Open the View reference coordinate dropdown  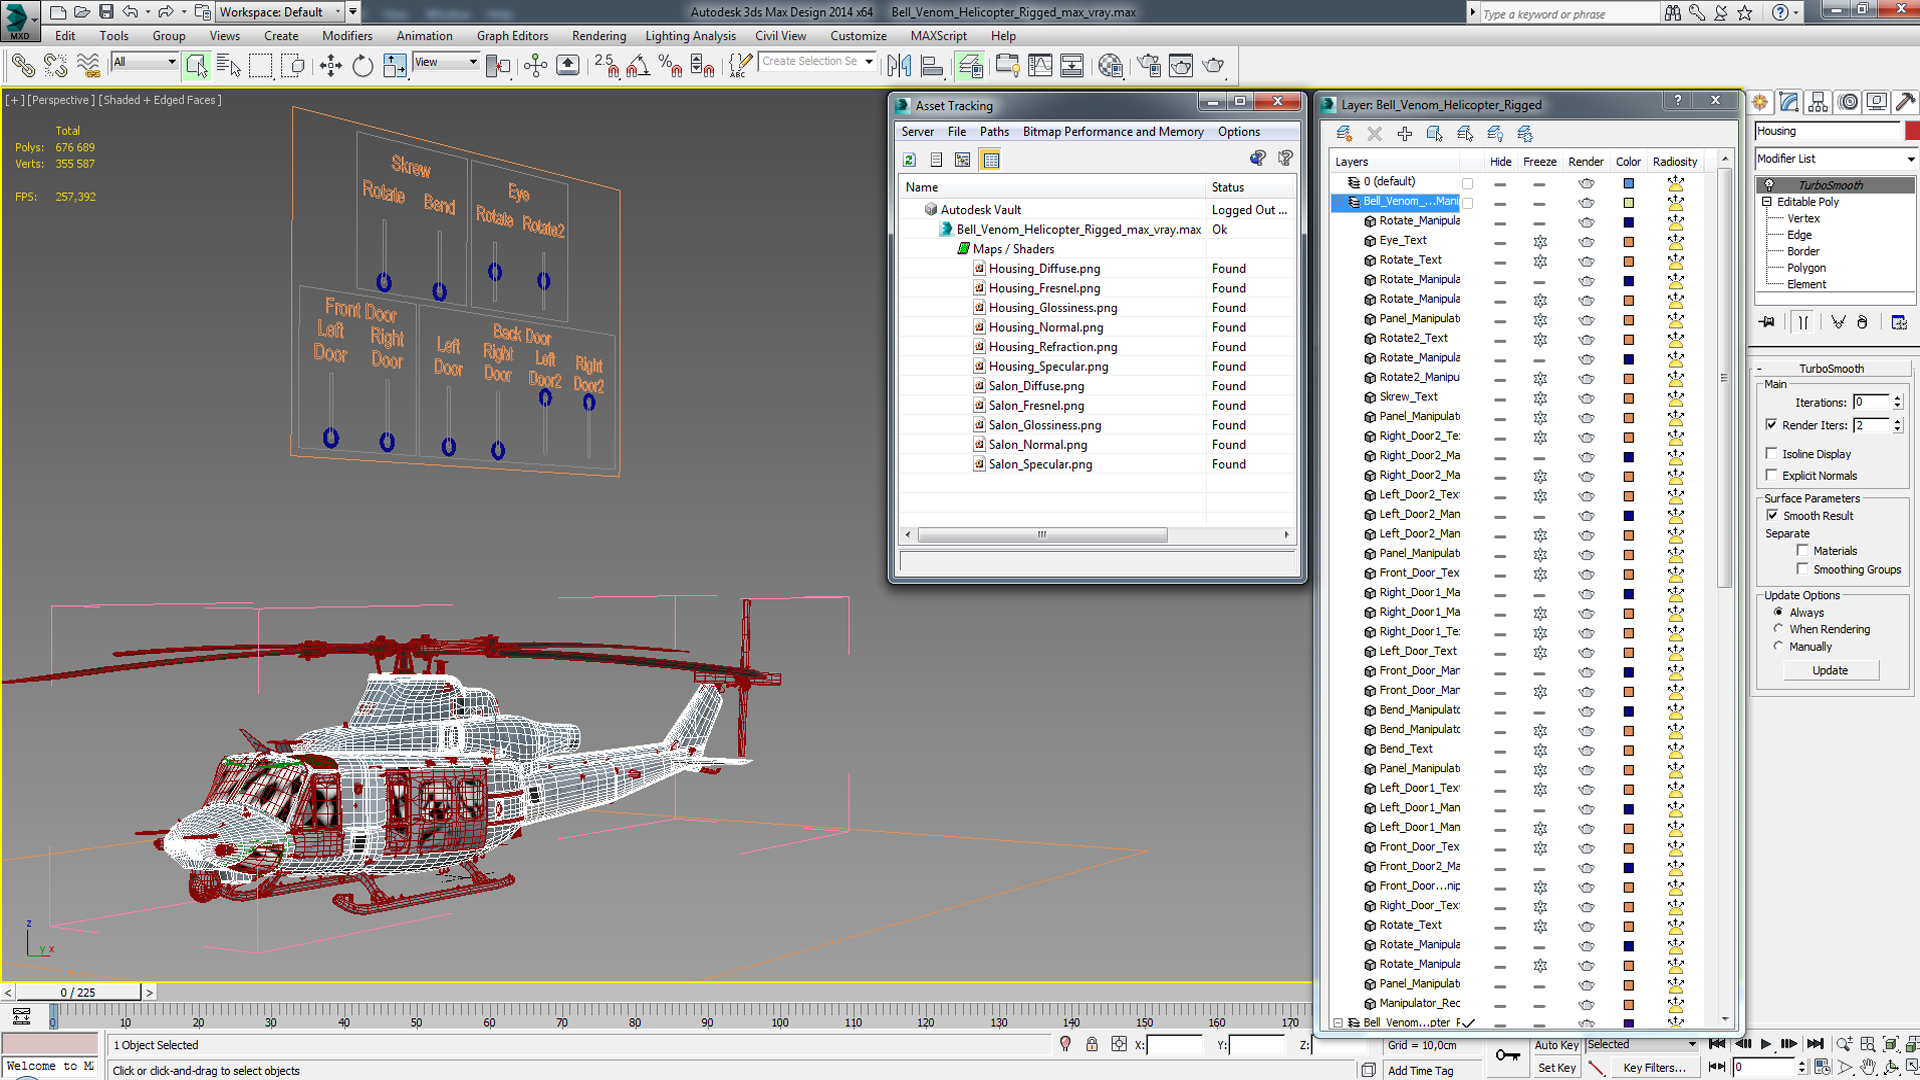tap(446, 62)
